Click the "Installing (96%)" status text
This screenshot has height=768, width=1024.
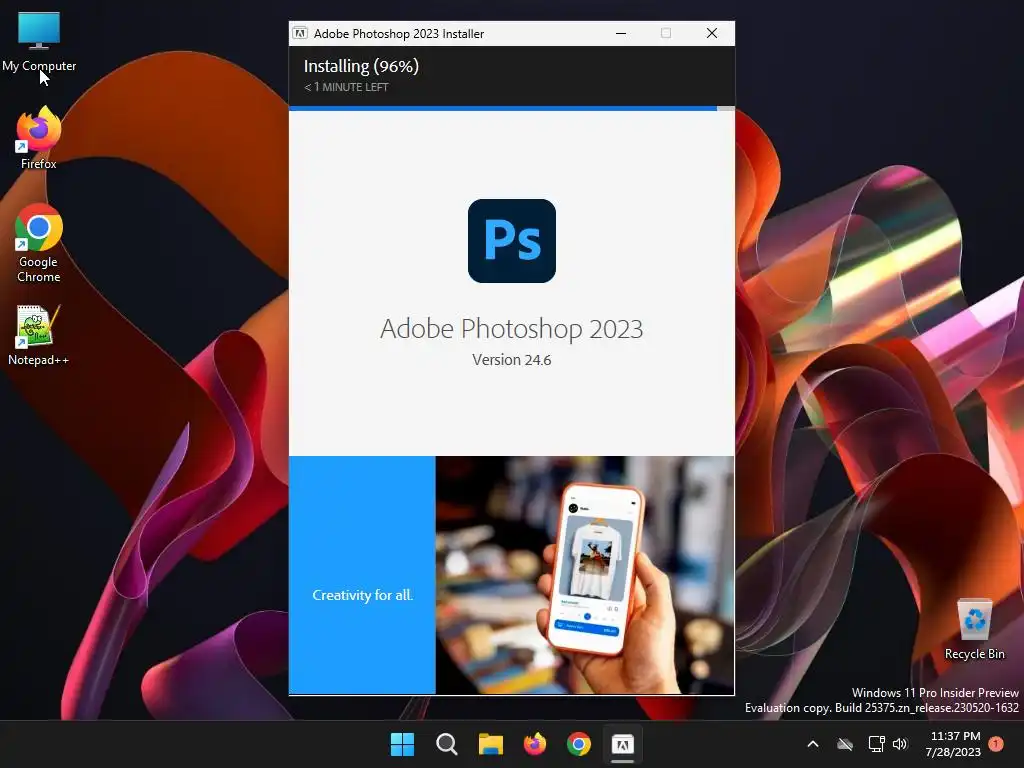click(x=361, y=66)
